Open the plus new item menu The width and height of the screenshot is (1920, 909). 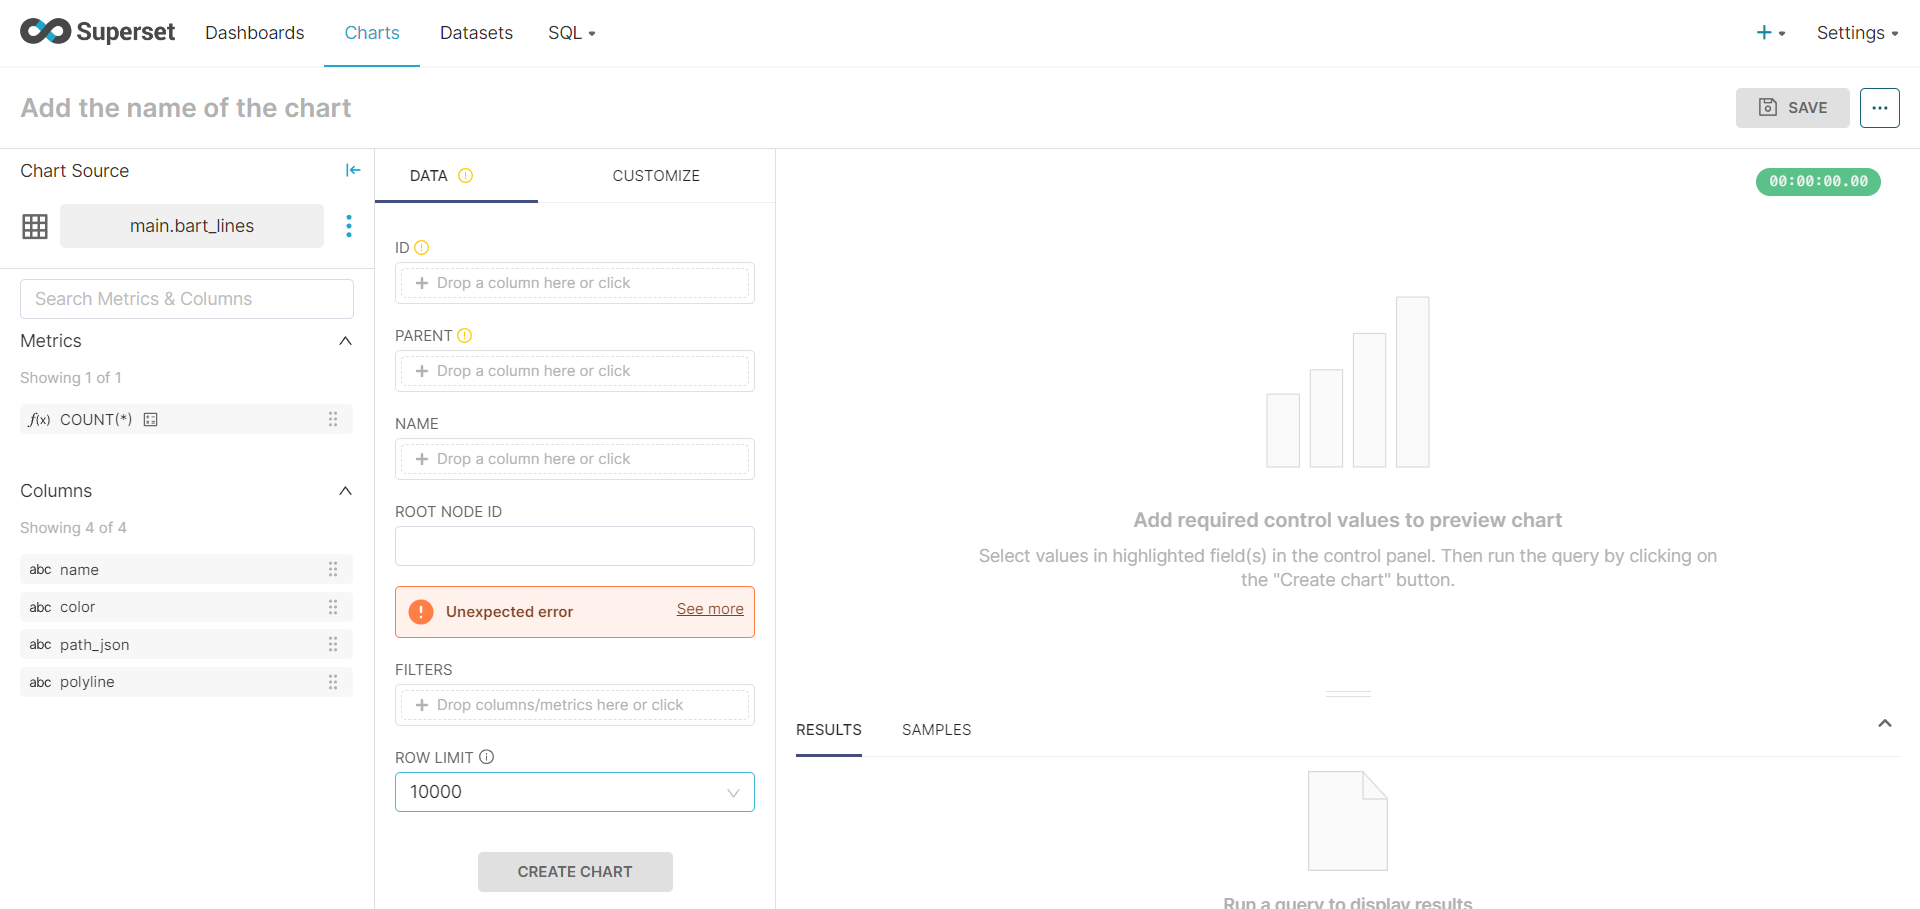point(1770,33)
